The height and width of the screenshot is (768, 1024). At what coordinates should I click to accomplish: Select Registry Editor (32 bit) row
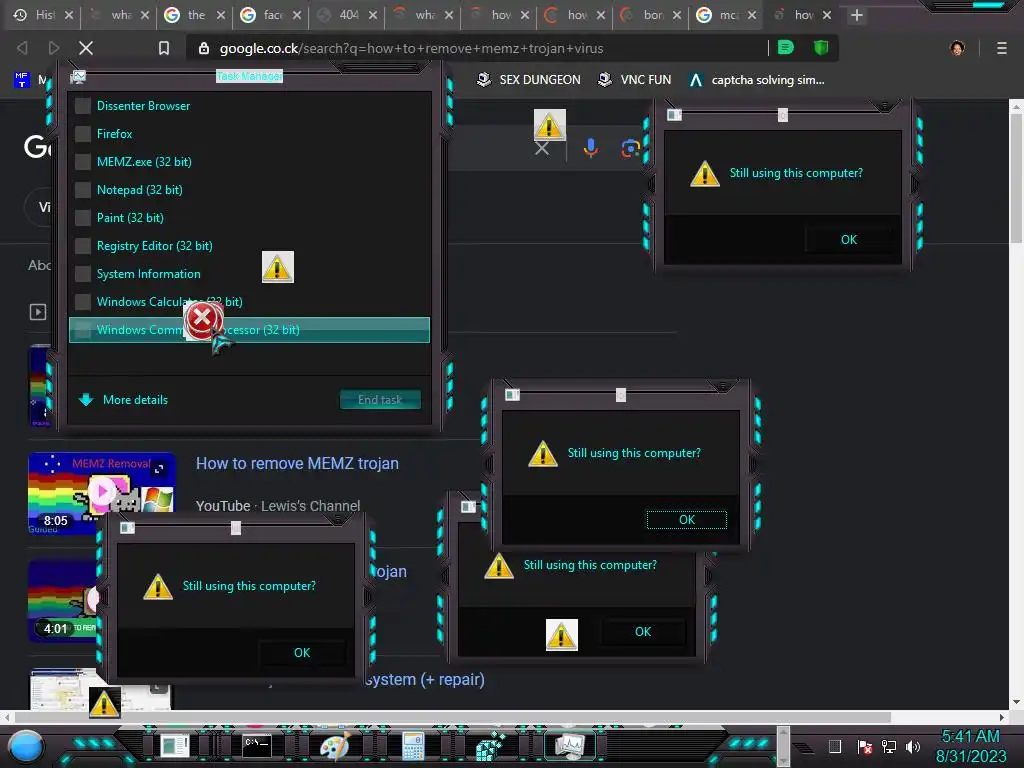coord(249,246)
